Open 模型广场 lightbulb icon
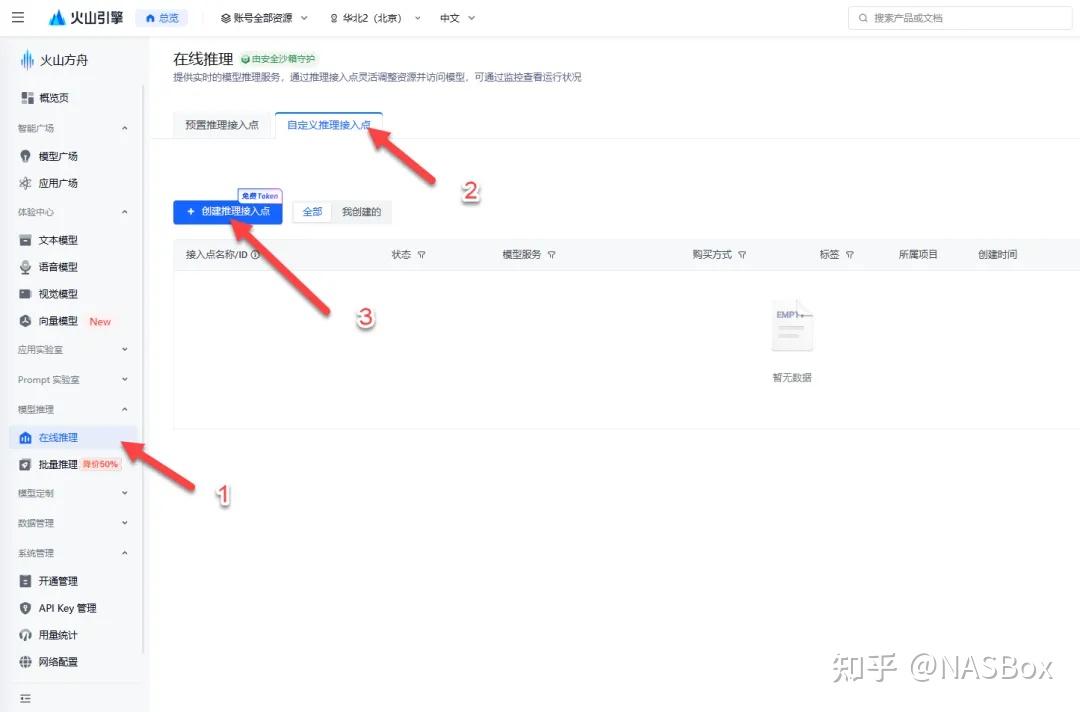This screenshot has height=712, width=1080. click(x=25, y=156)
